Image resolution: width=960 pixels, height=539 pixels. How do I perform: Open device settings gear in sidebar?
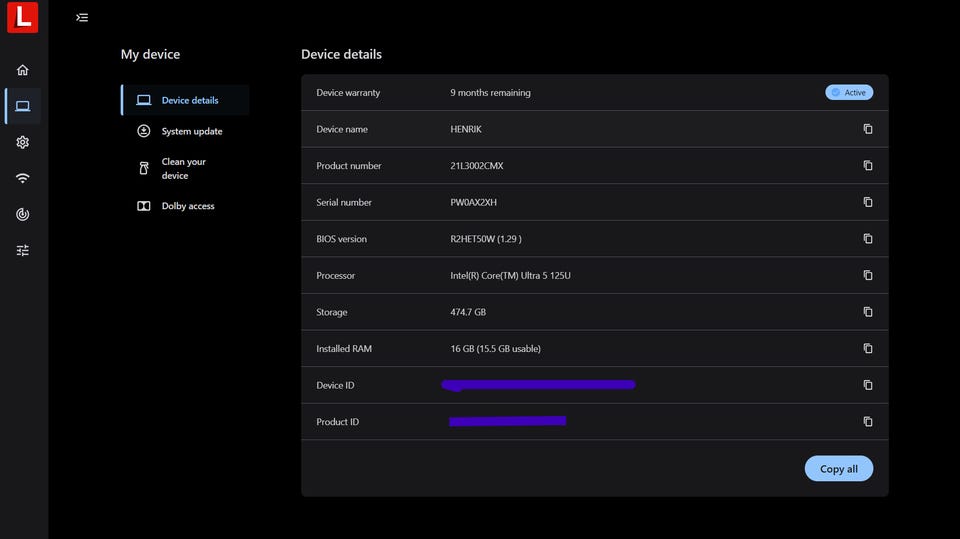point(23,142)
